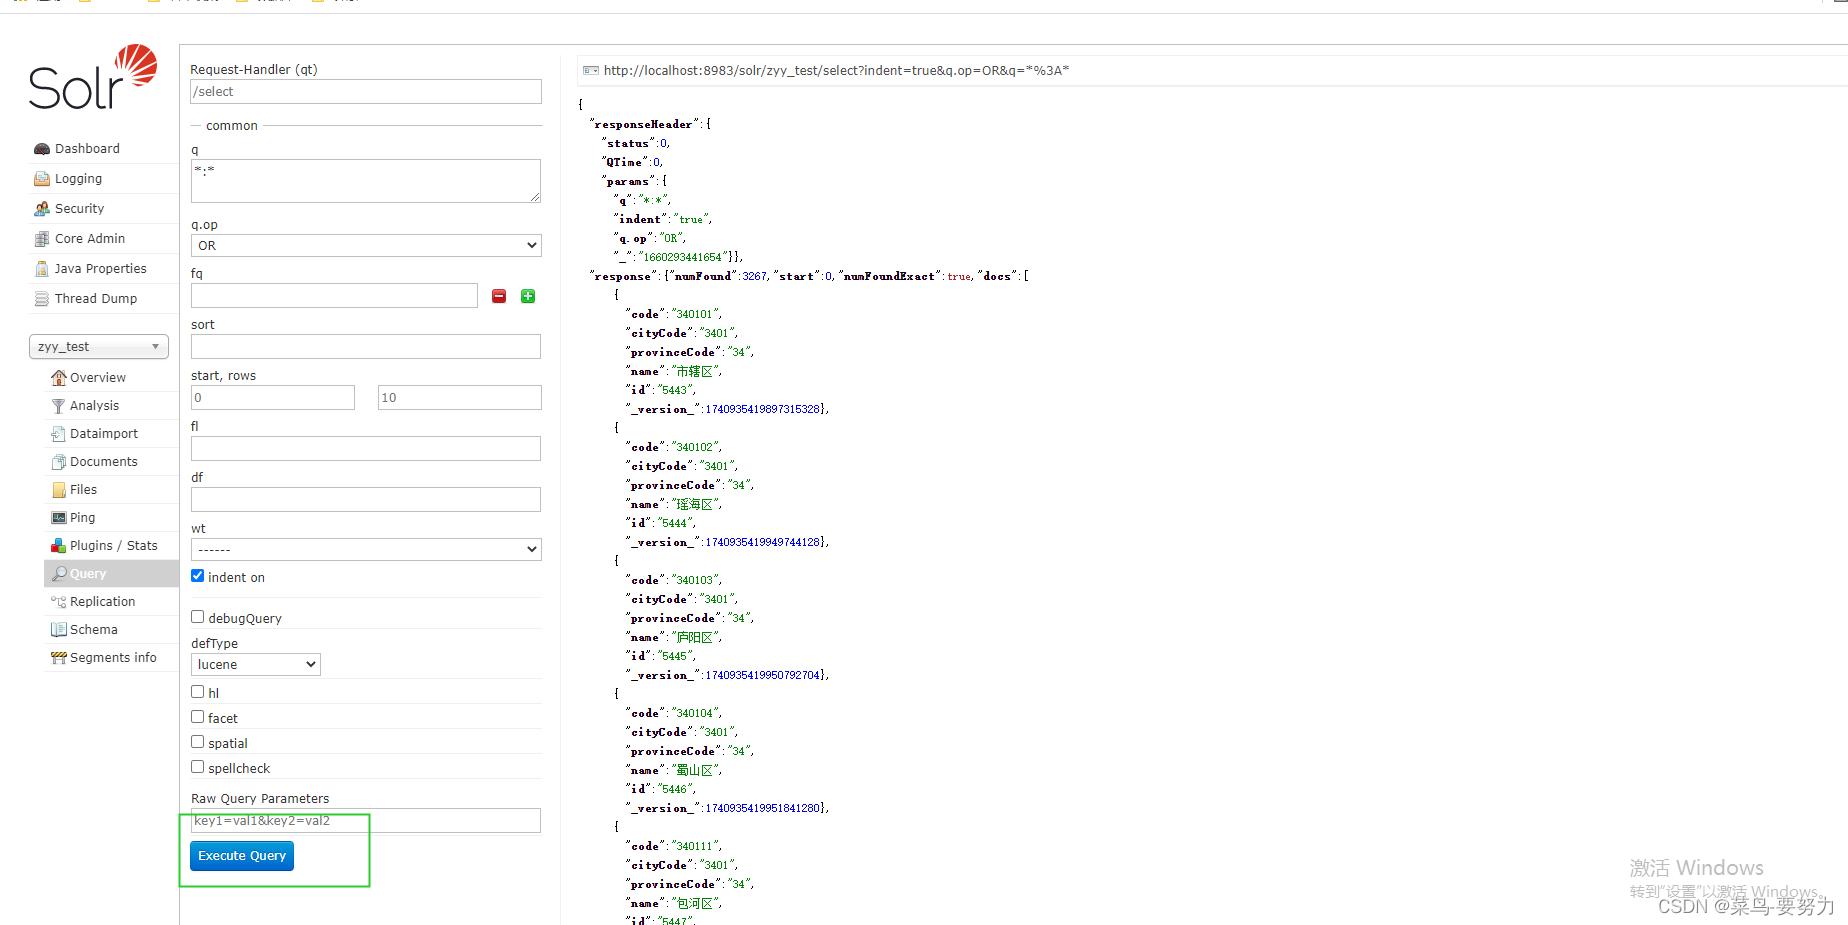Click the Segments info icon
Image resolution: width=1848 pixels, height=925 pixels.
tap(59, 658)
